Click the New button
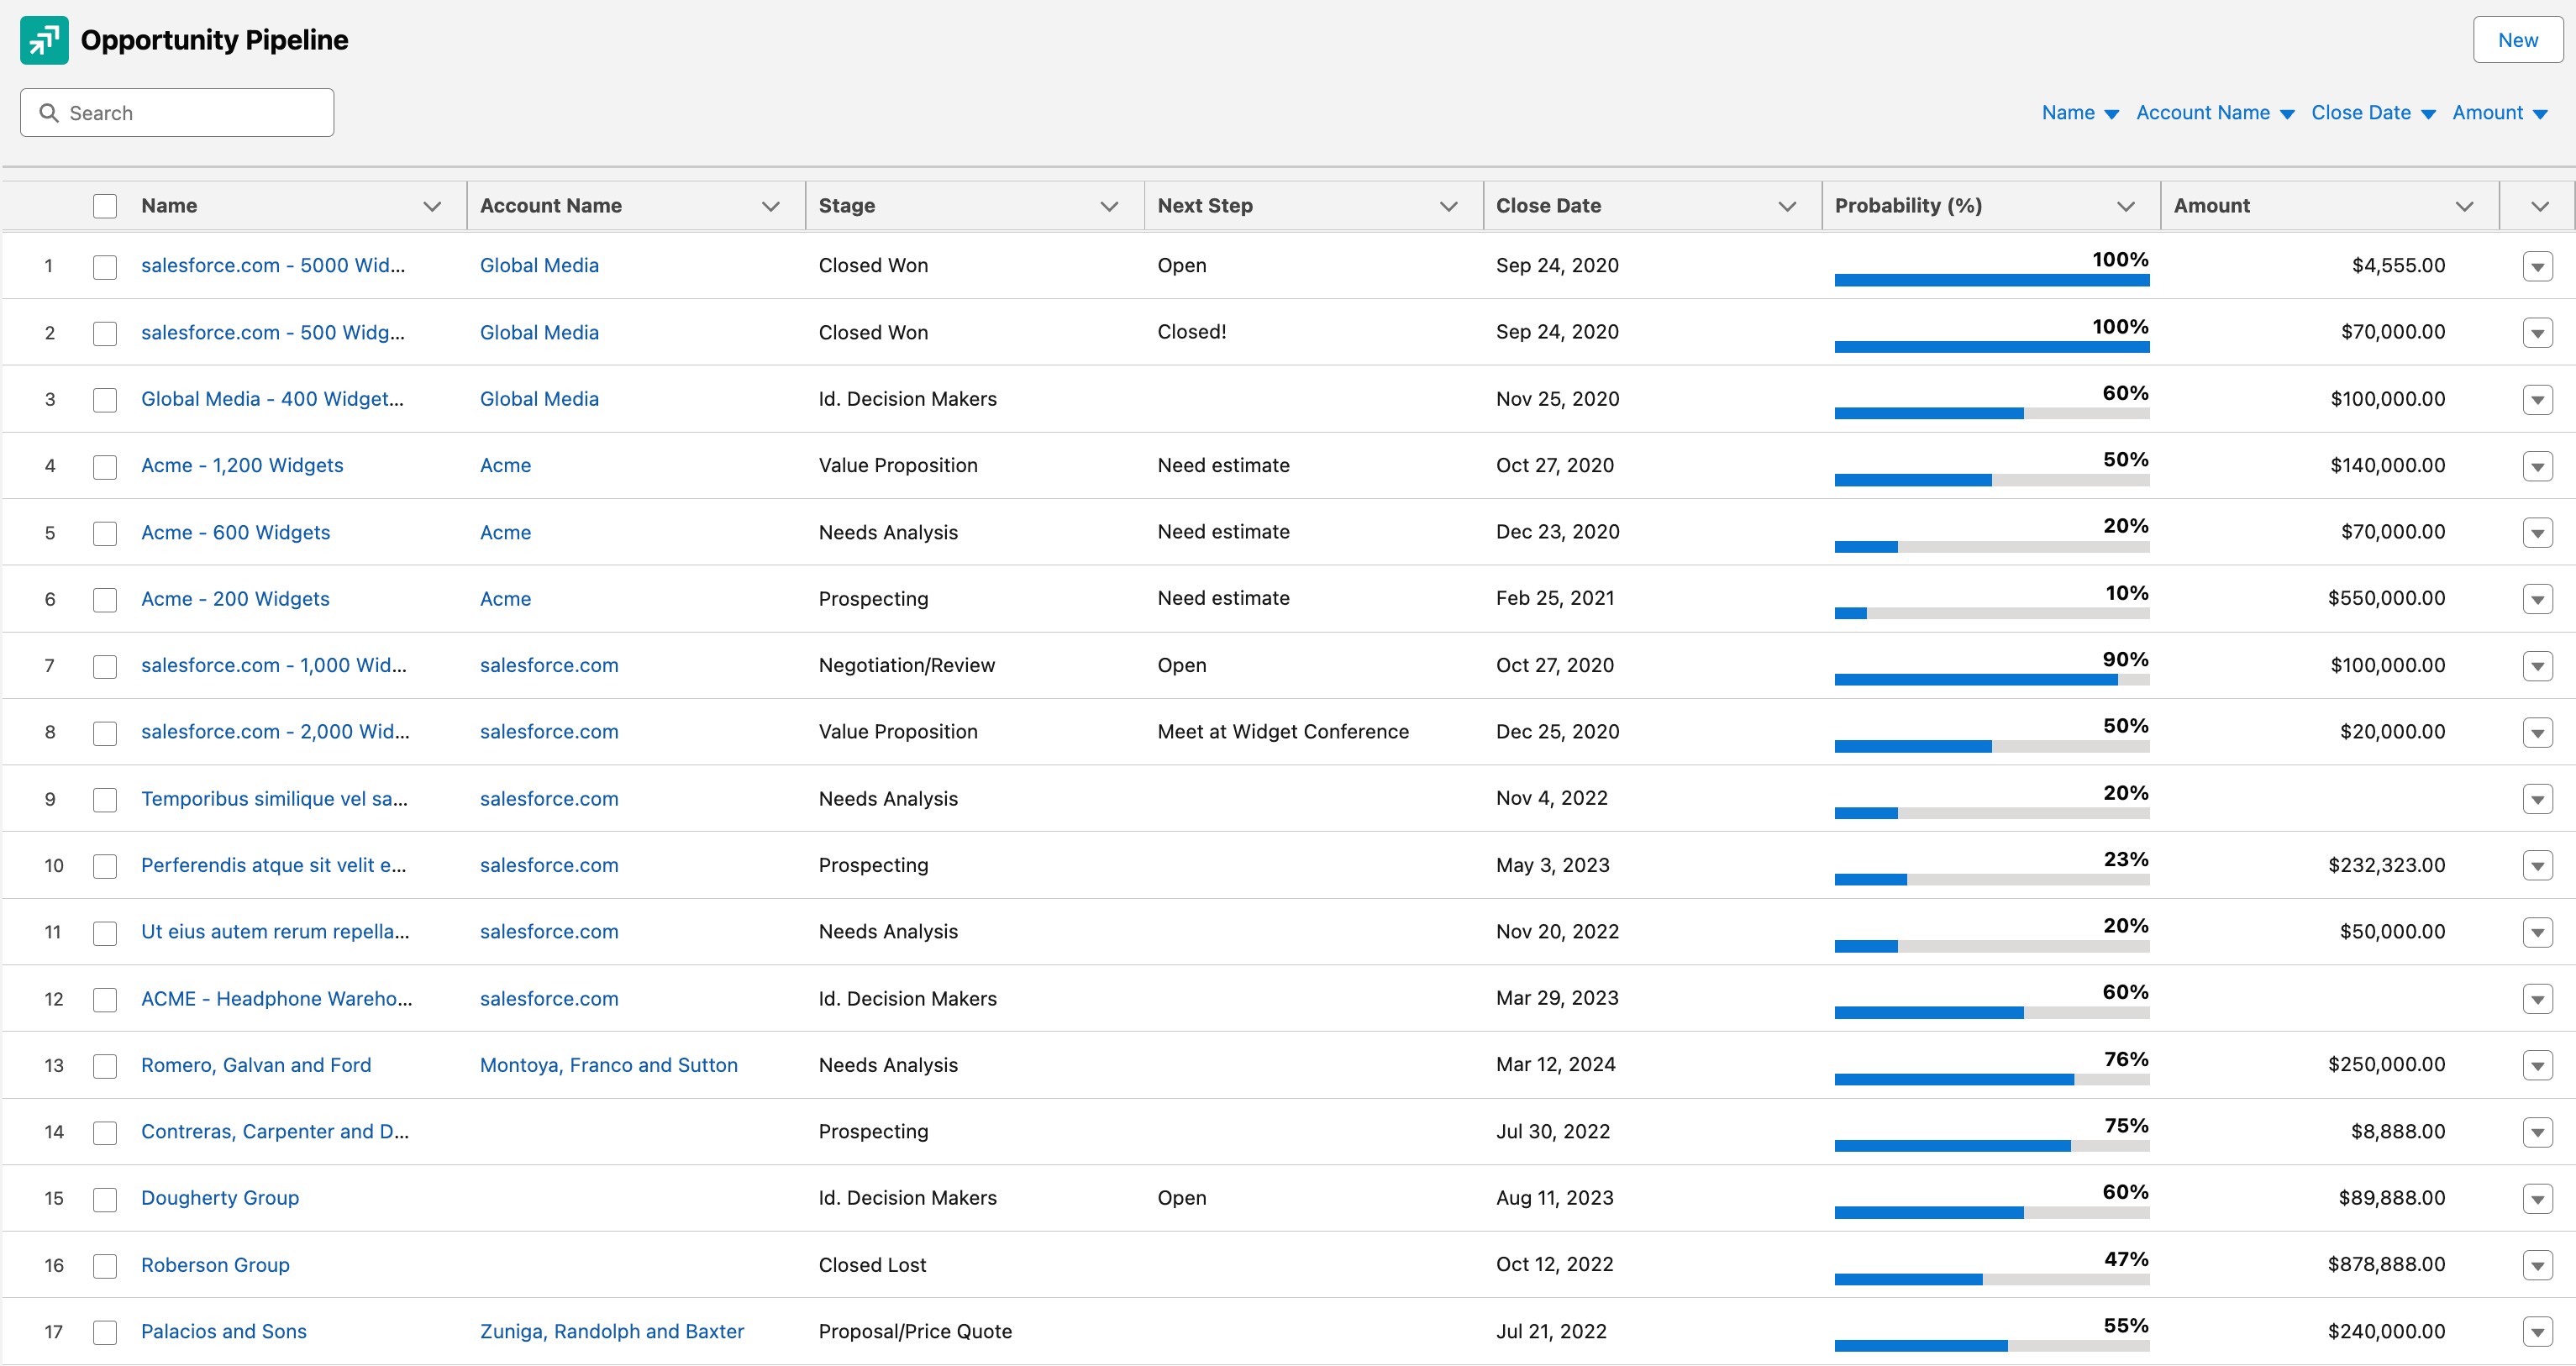The image size is (2576, 1366). coord(2517,40)
